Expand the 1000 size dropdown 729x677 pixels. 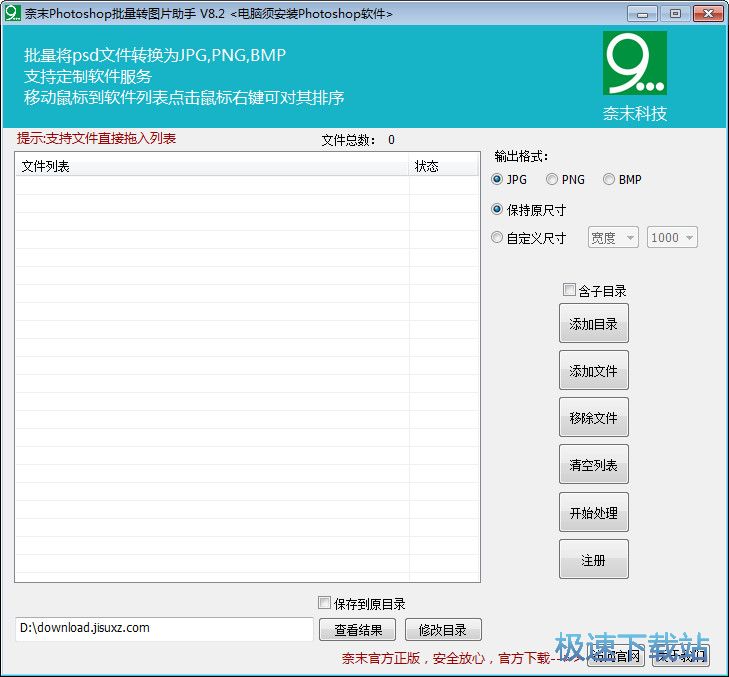tap(672, 238)
